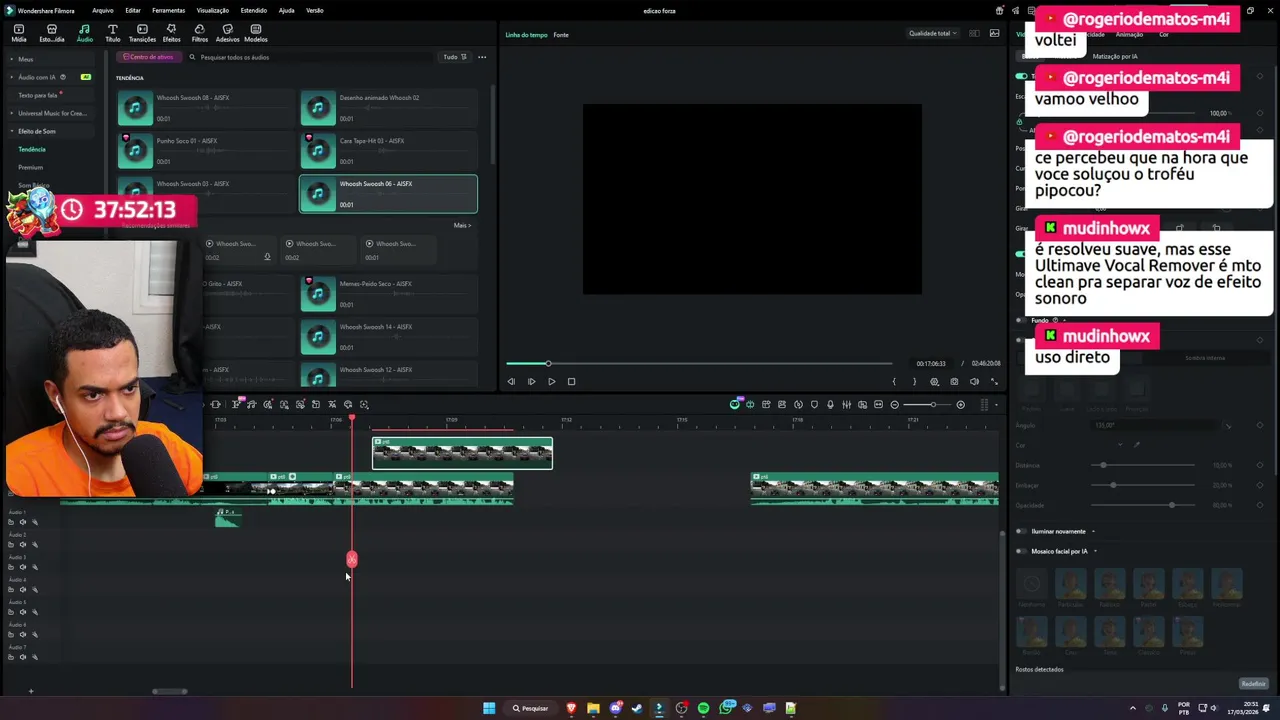Screen dimensions: 1280x720
Task: Click the fullscreen preview icon
Action: point(994,381)
